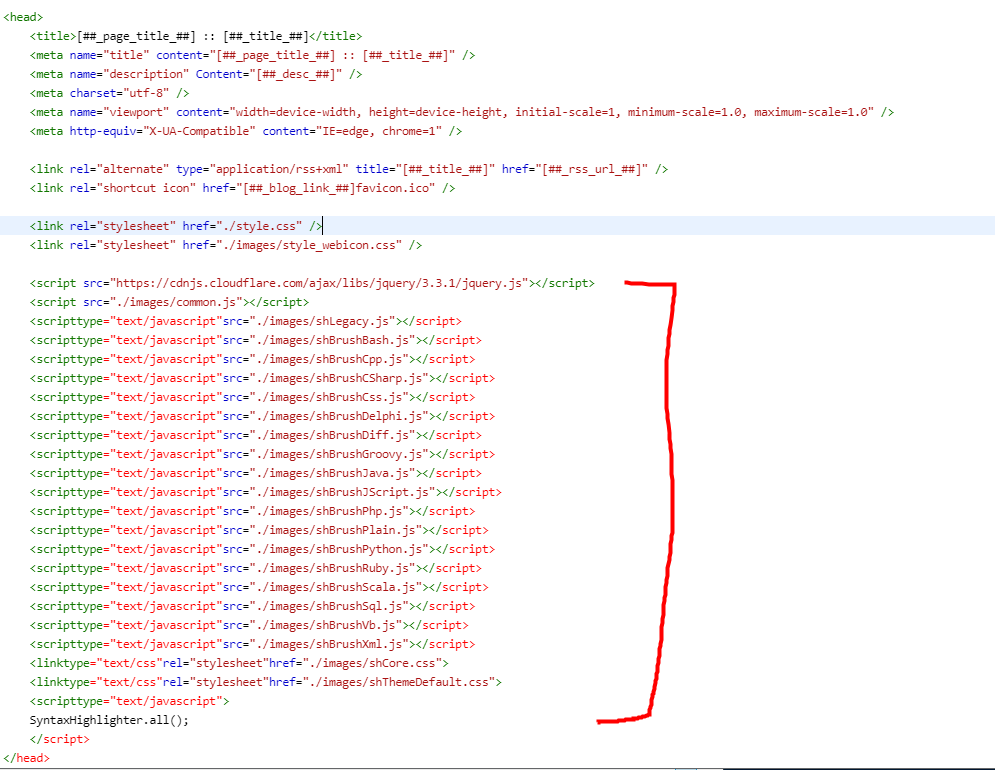Click the link rel="shortcut icon" favicon line

(242, 189)
